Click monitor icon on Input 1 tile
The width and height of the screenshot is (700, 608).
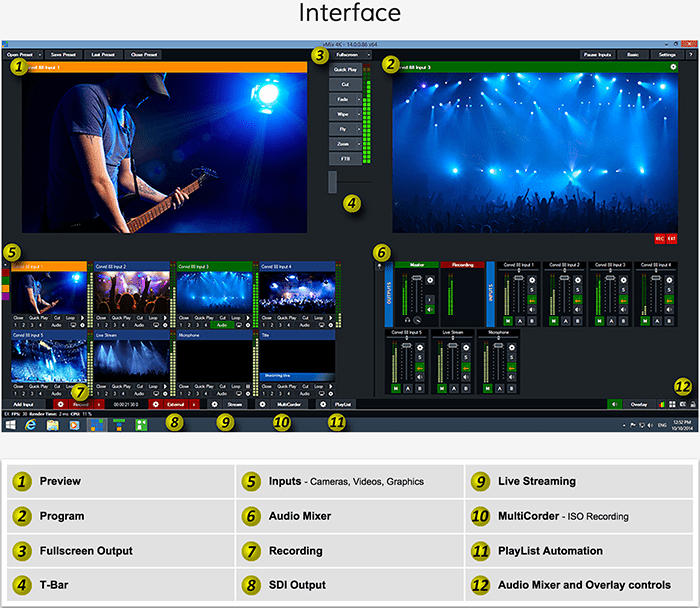coord(74,325)
